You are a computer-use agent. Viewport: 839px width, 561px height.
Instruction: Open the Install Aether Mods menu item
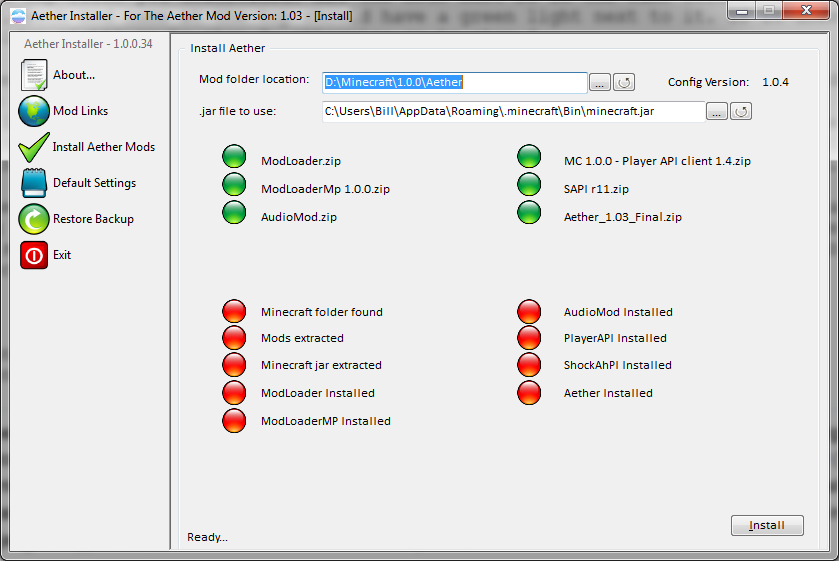point(104,147)
